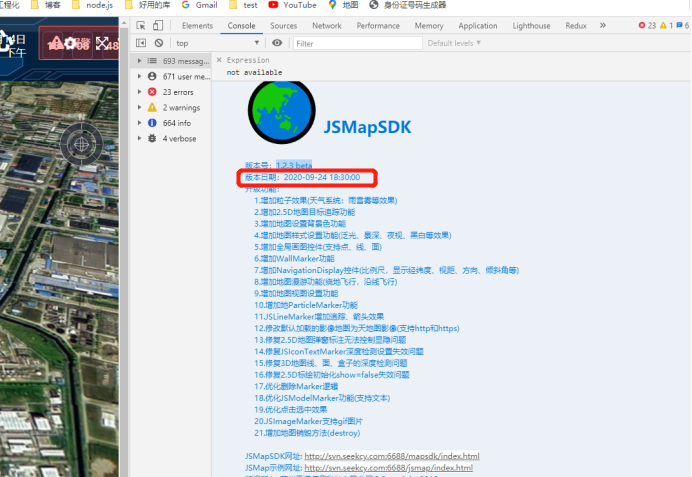Activate the inspect element picker icon

pyautogui.click(x=141, y=26)
